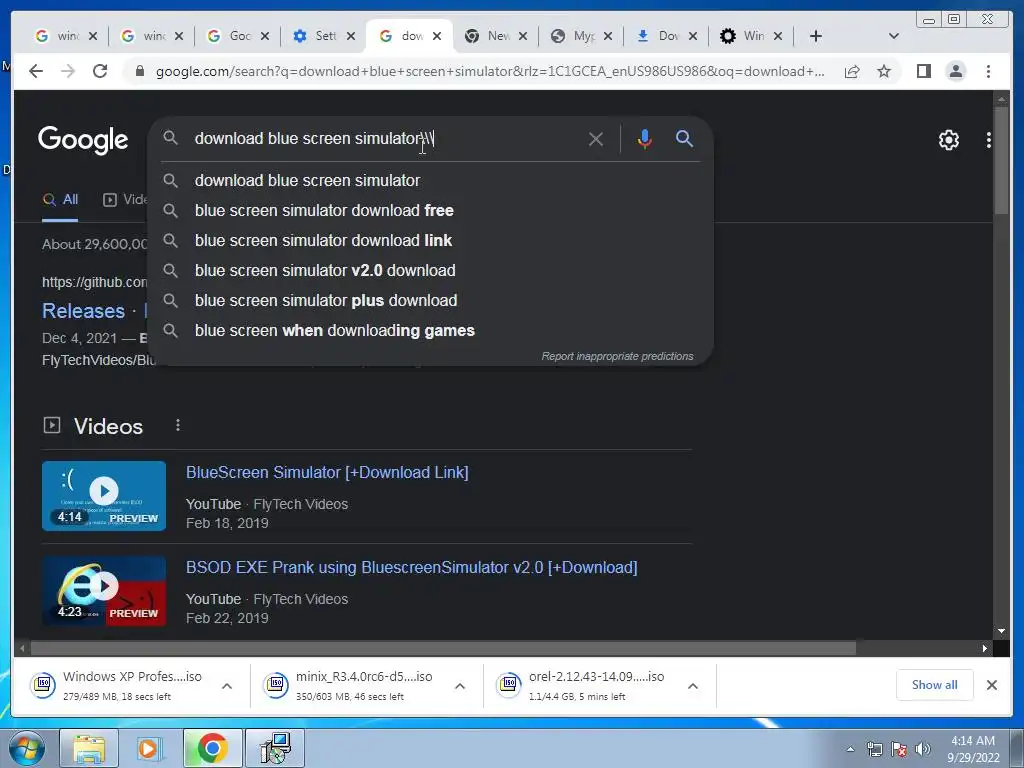Click the scroll down arrow
Viewport: 1024px width, 768px height.
(x=1001, y=631)
